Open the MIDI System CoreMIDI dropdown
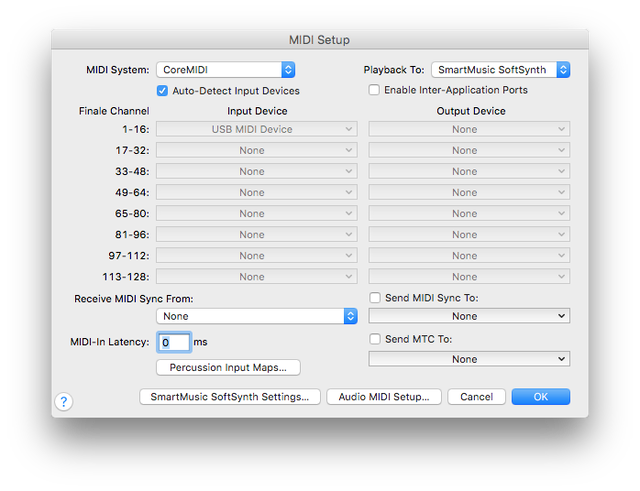The width and height of the screenshot is (640, 491). pos(226,70)
